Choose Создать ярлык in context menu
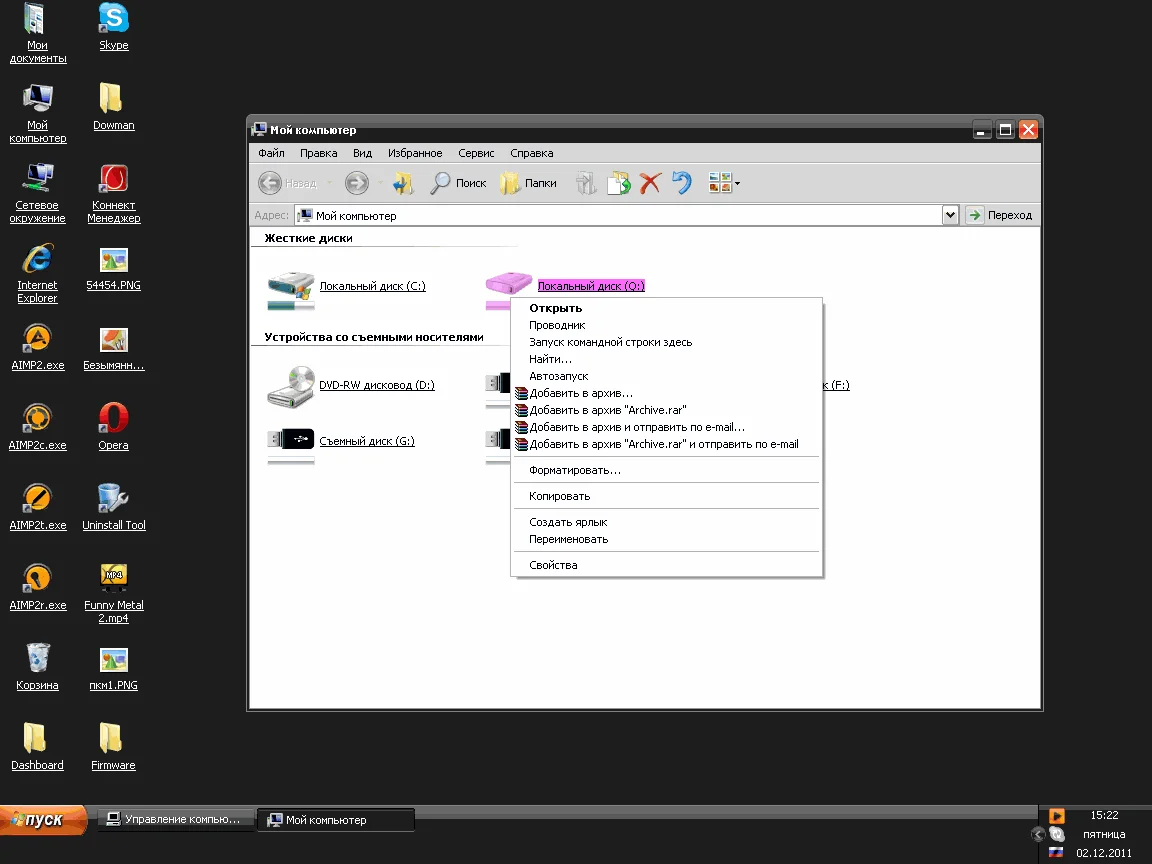 pyautogui.click(x=666, y=522)
